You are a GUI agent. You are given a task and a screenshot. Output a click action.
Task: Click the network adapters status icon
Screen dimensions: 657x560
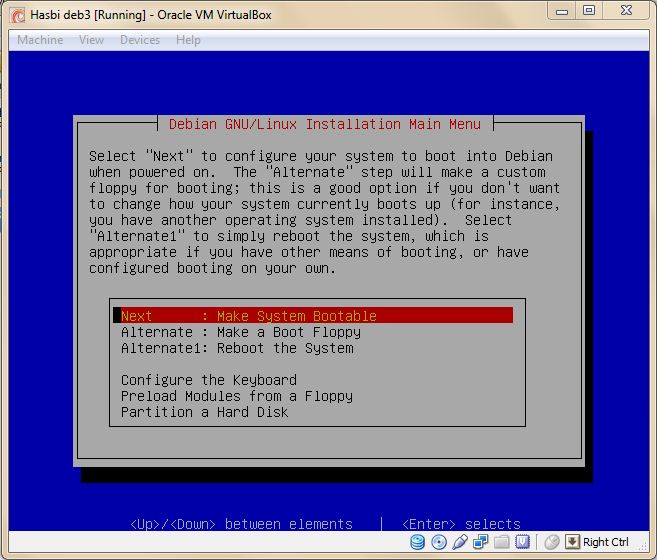481,542
